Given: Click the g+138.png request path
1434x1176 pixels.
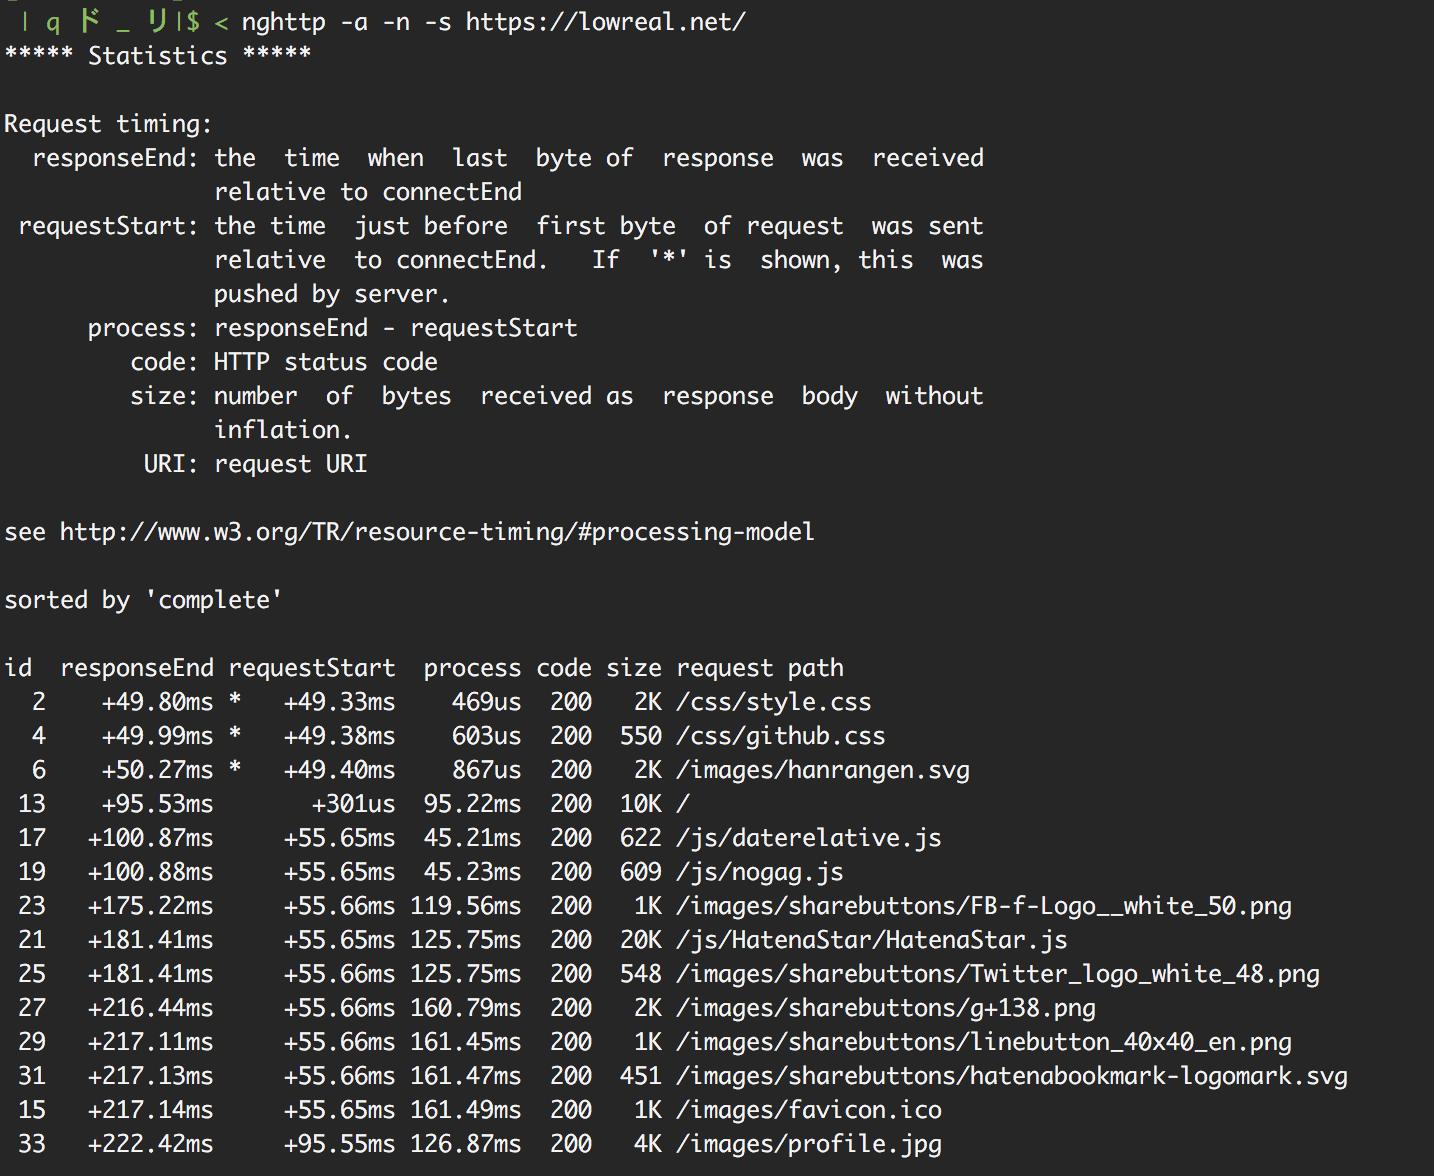Looking at the screenshot, I should pos(886,1008).
